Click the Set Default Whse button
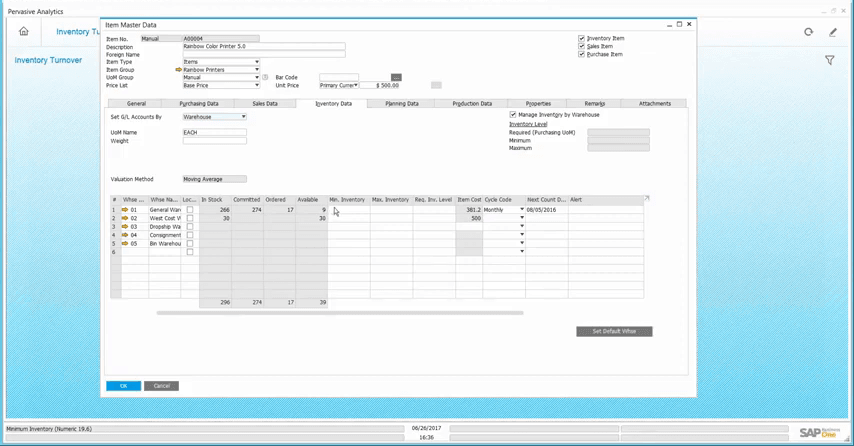The width and height of the screenshot is (854, 446). click(614, 332)
